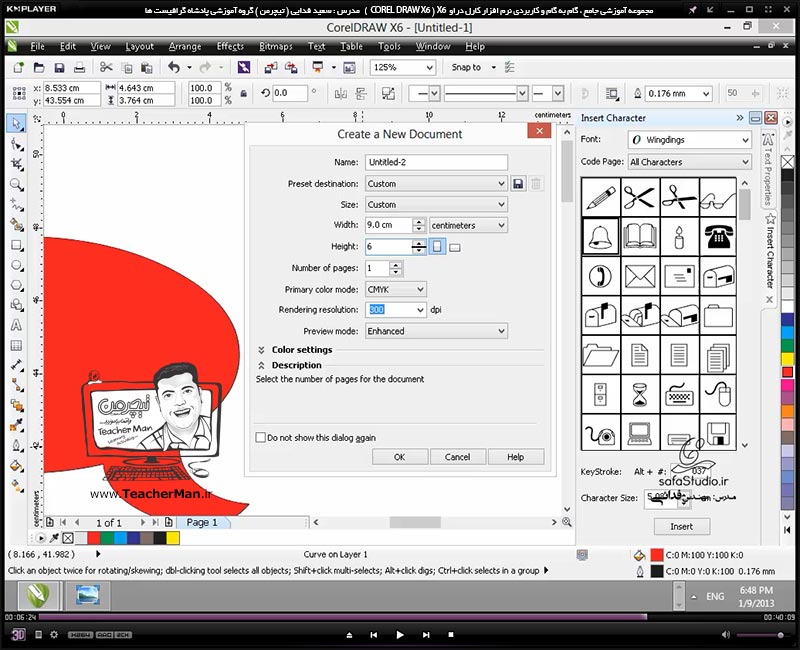800x650 pixels.
Task: Open the File menu
Action: pos(37,46)
